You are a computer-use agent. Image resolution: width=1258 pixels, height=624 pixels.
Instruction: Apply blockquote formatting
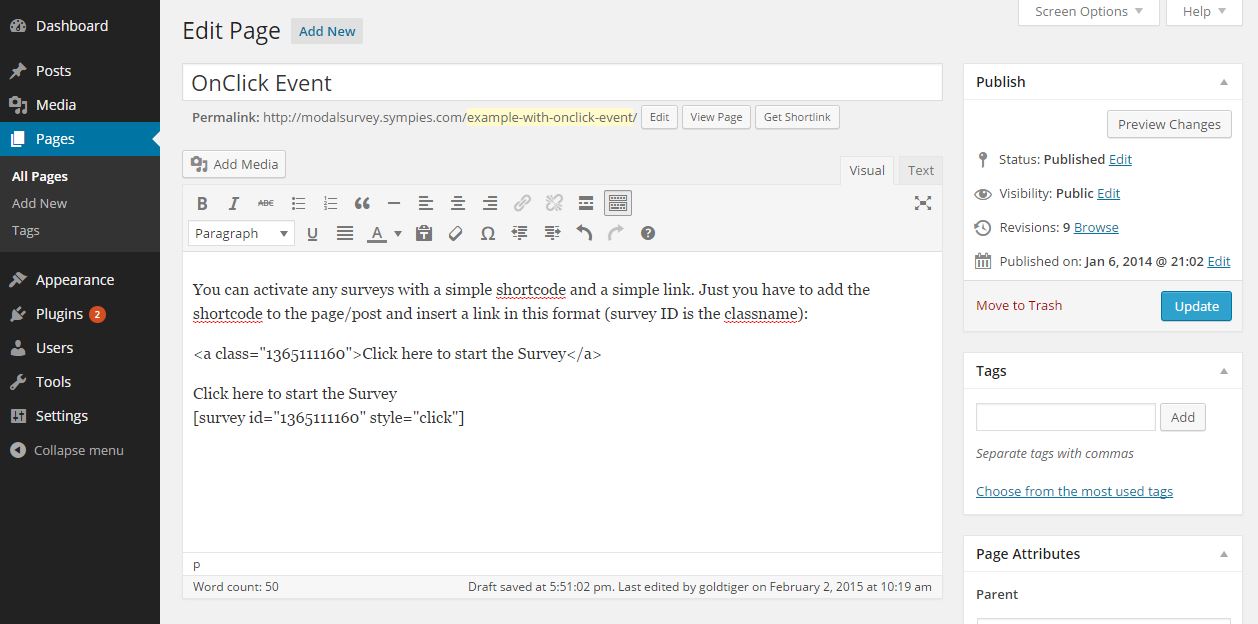click(x=362, y=203)
